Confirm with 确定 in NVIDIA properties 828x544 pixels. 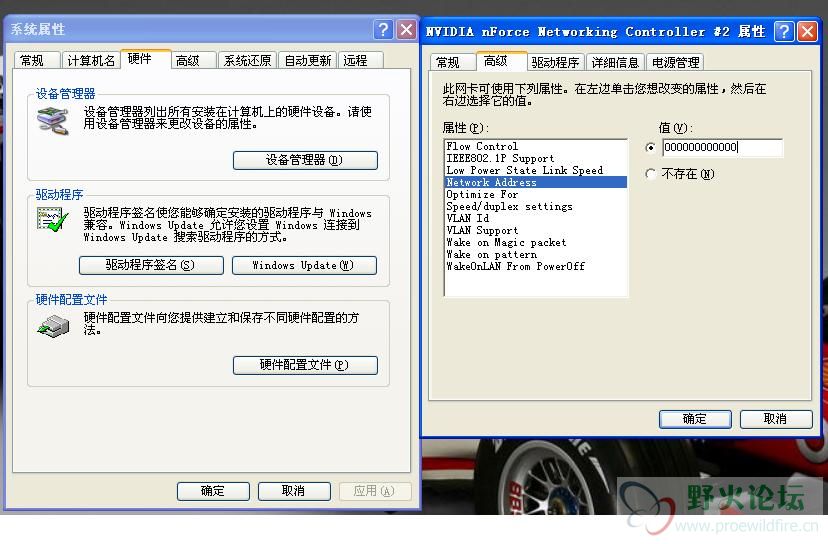[695, 419]
